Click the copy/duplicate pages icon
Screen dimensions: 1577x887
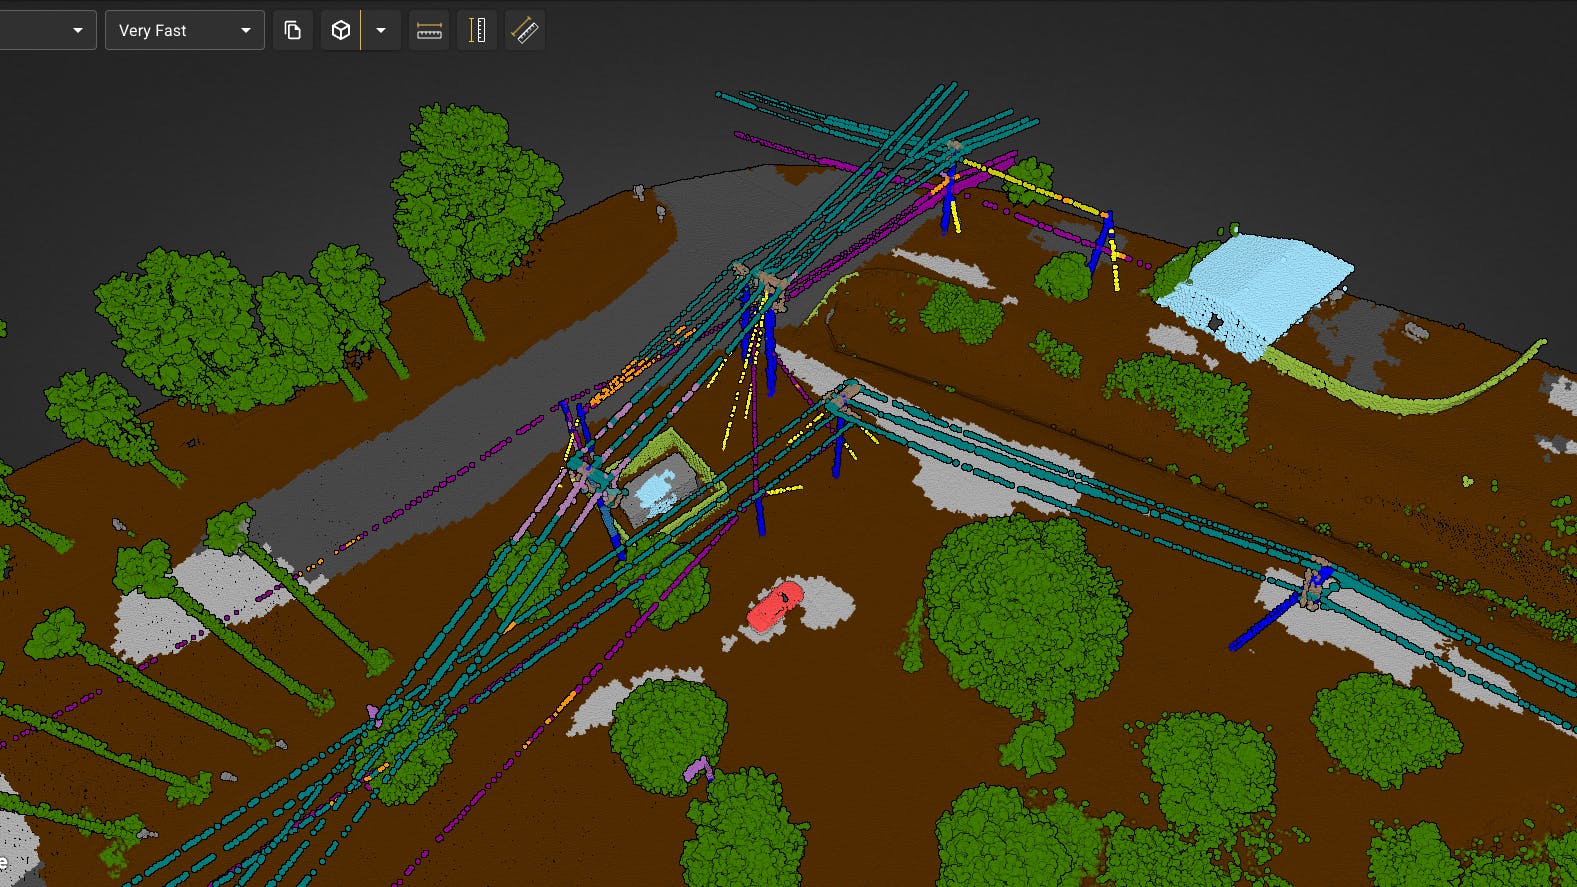(293, 30)
